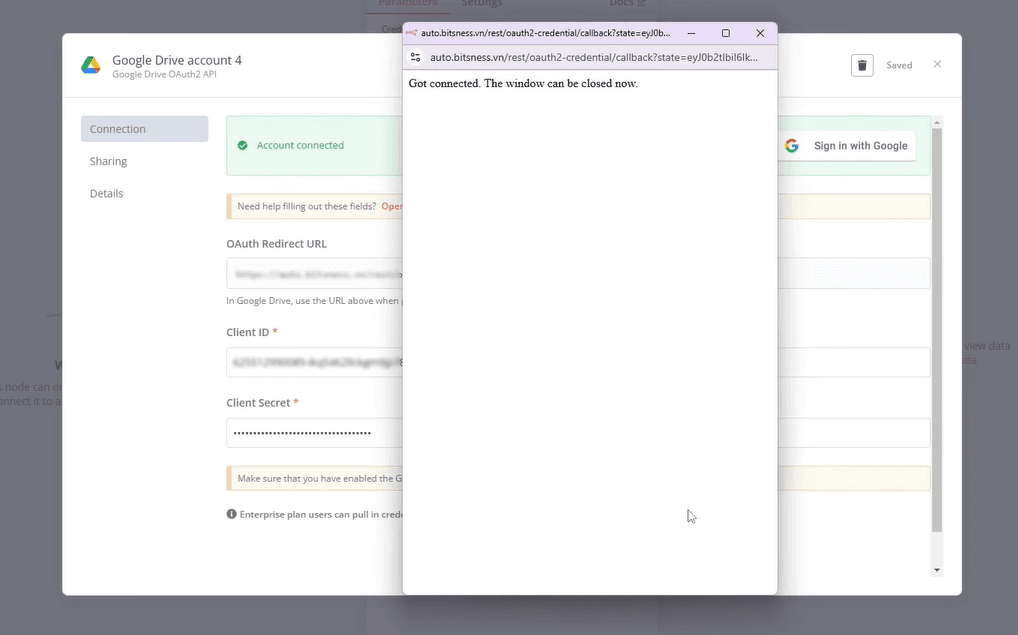Click the Google Drive logo icon
The width and height of the screenshot is (1018, 635).
[x=91, y=66]
